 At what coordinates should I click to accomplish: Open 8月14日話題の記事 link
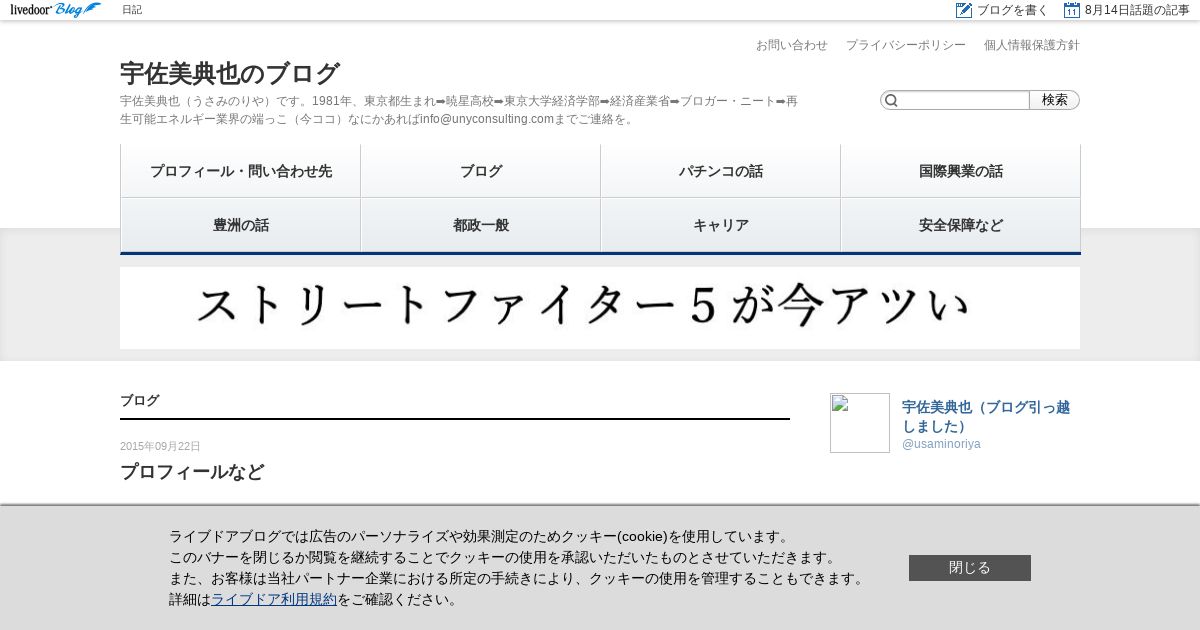tap(1137, 10)
